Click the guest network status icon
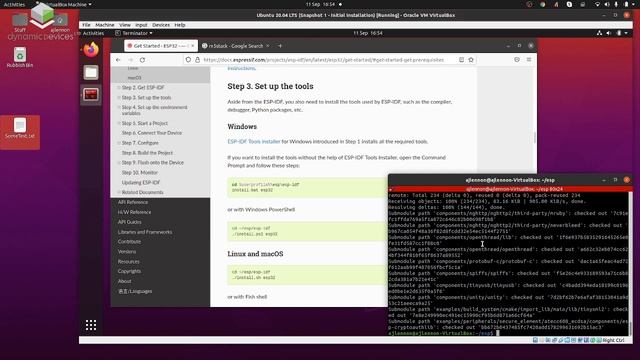 [x=599, y=33]
